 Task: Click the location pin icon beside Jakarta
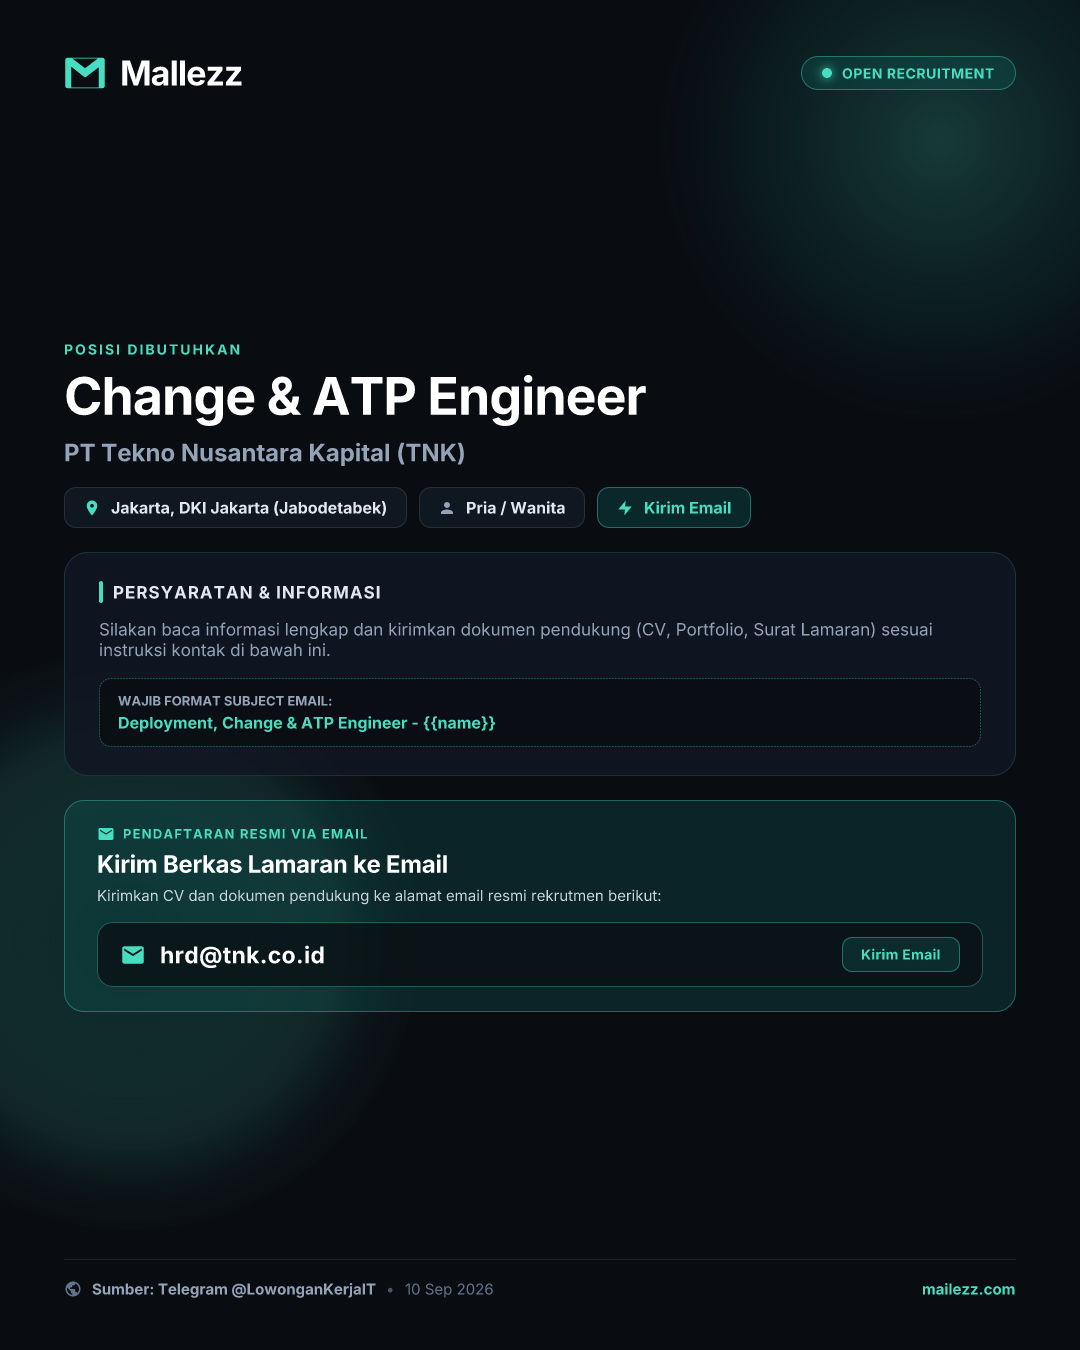click(92, 508)
